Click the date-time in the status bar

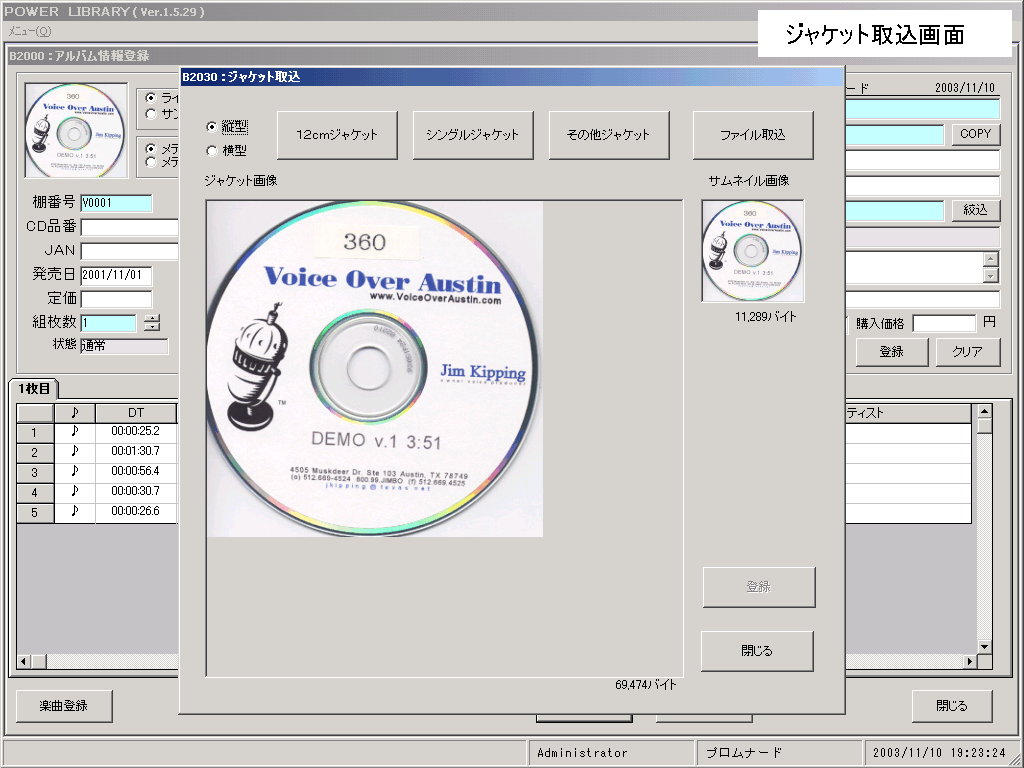coord(939,753)
